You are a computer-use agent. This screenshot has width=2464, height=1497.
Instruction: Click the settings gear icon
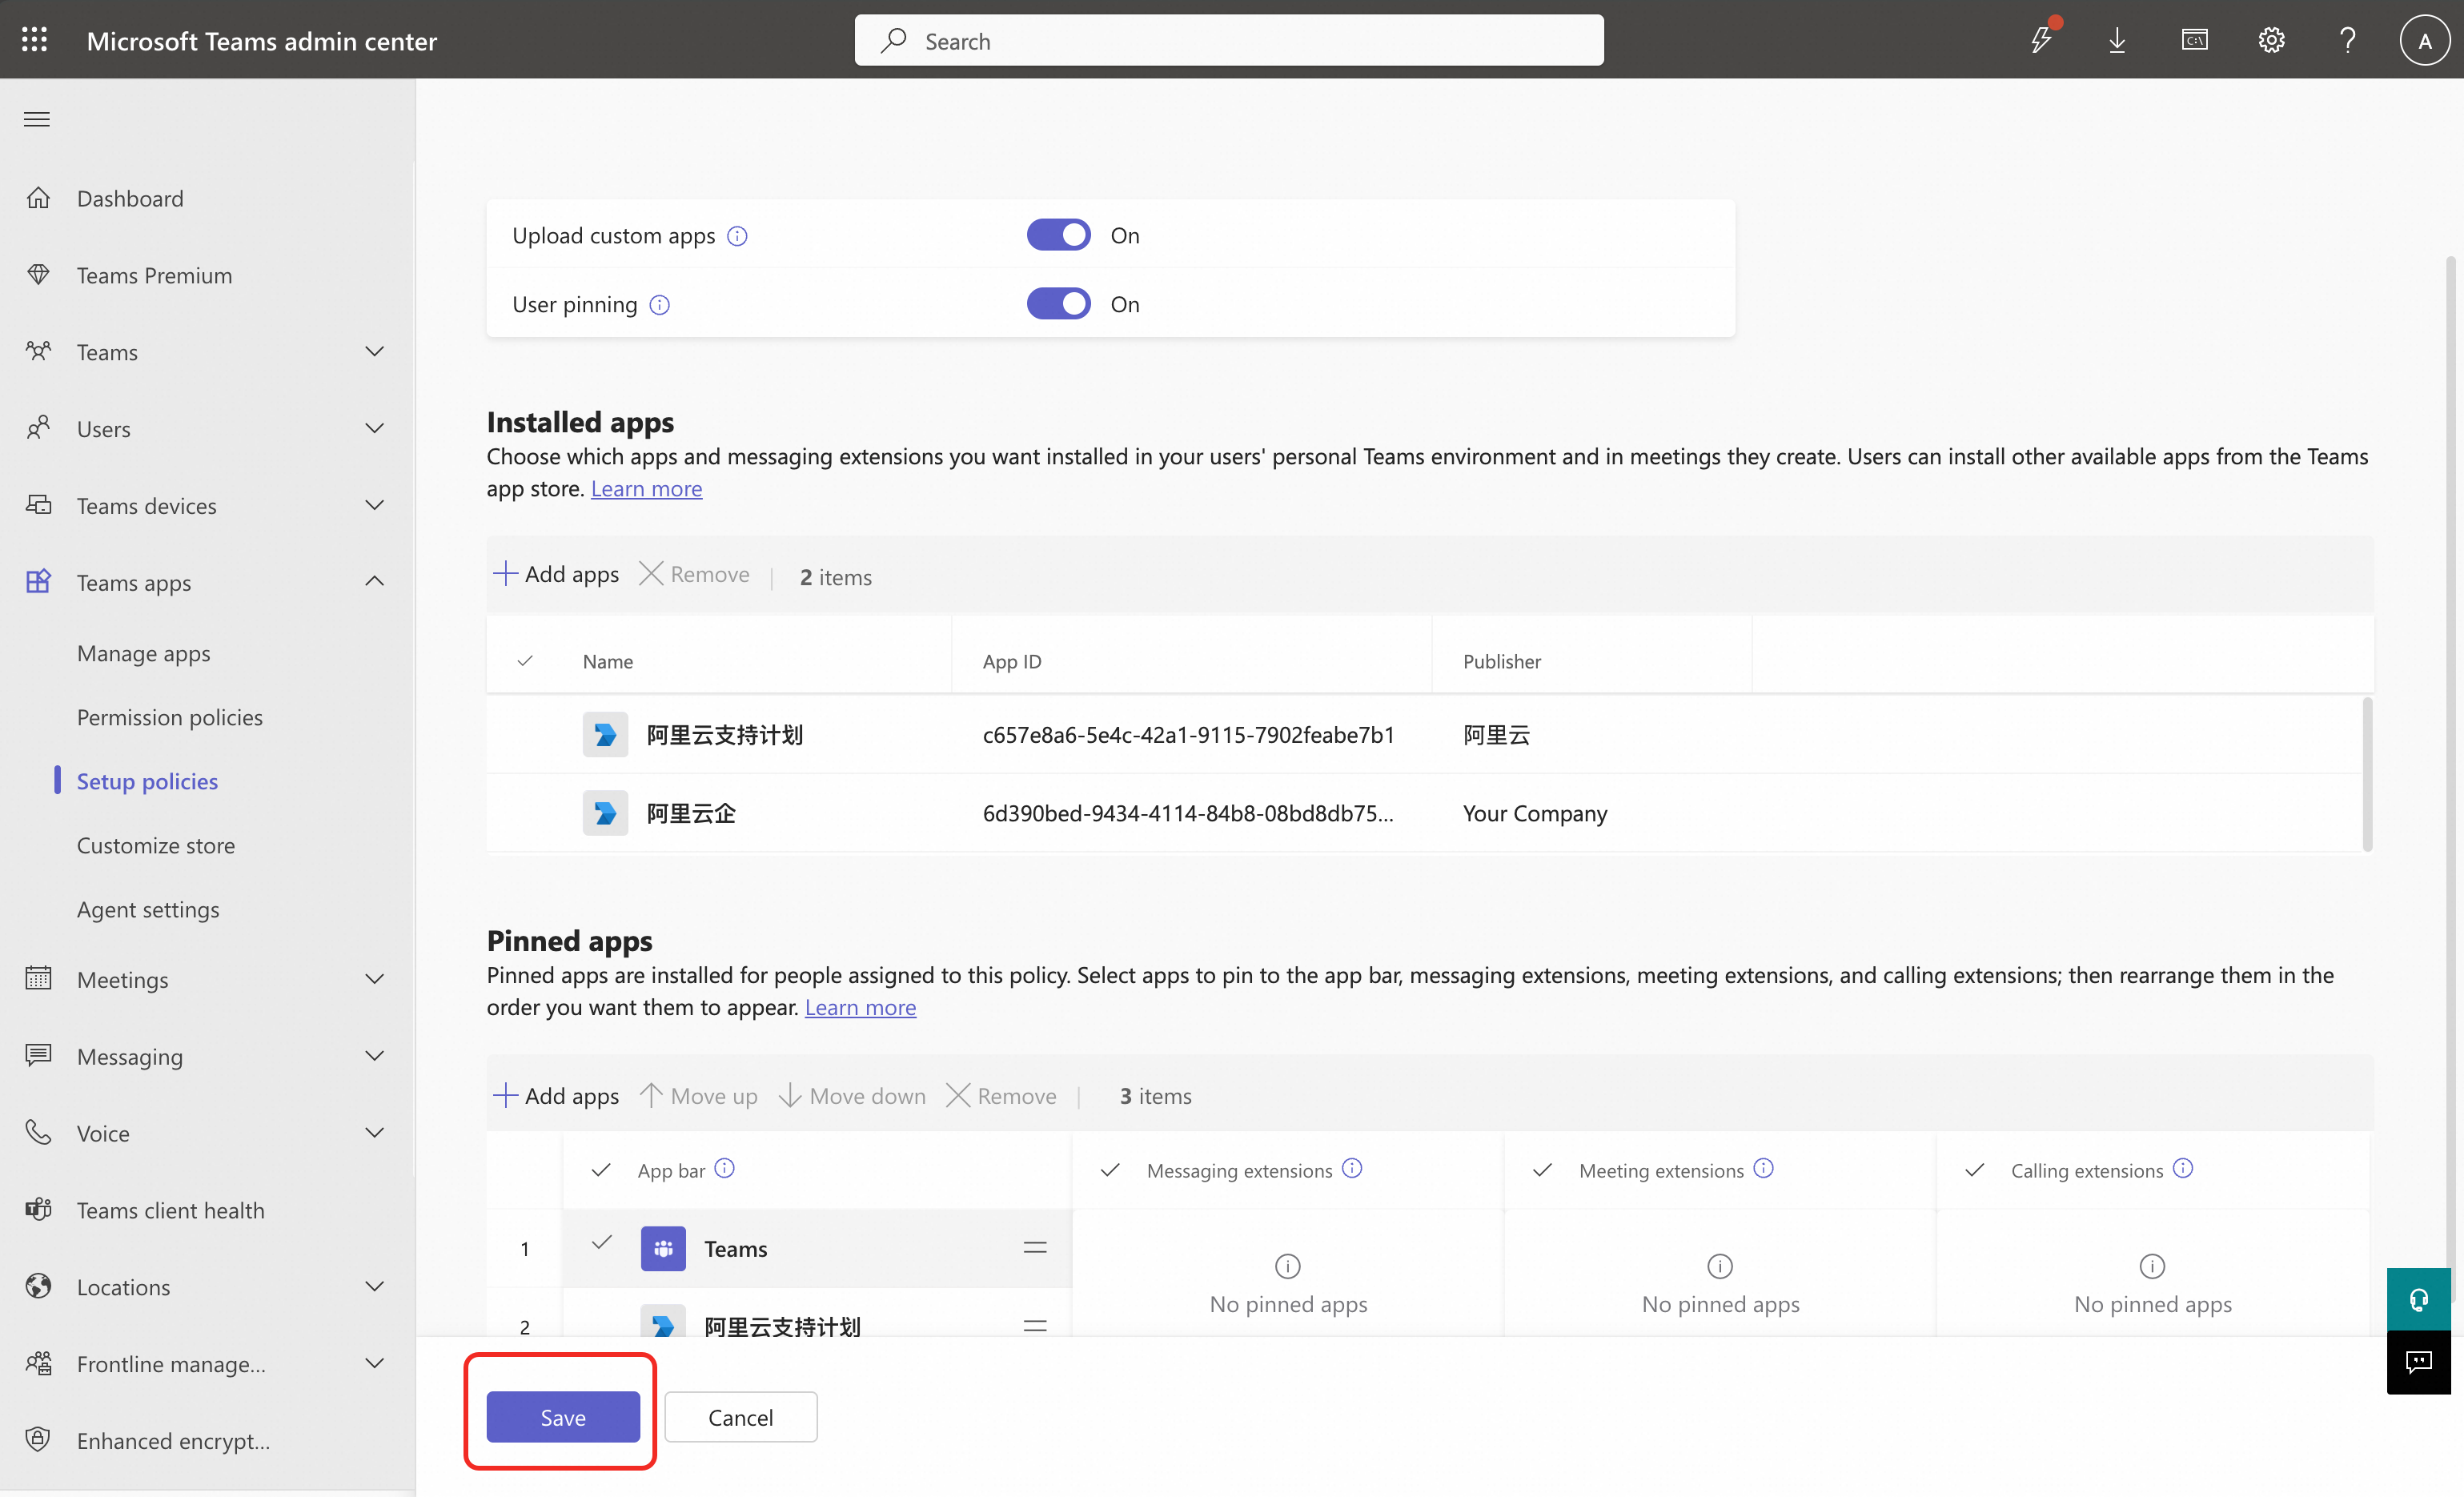point(2271,40)
